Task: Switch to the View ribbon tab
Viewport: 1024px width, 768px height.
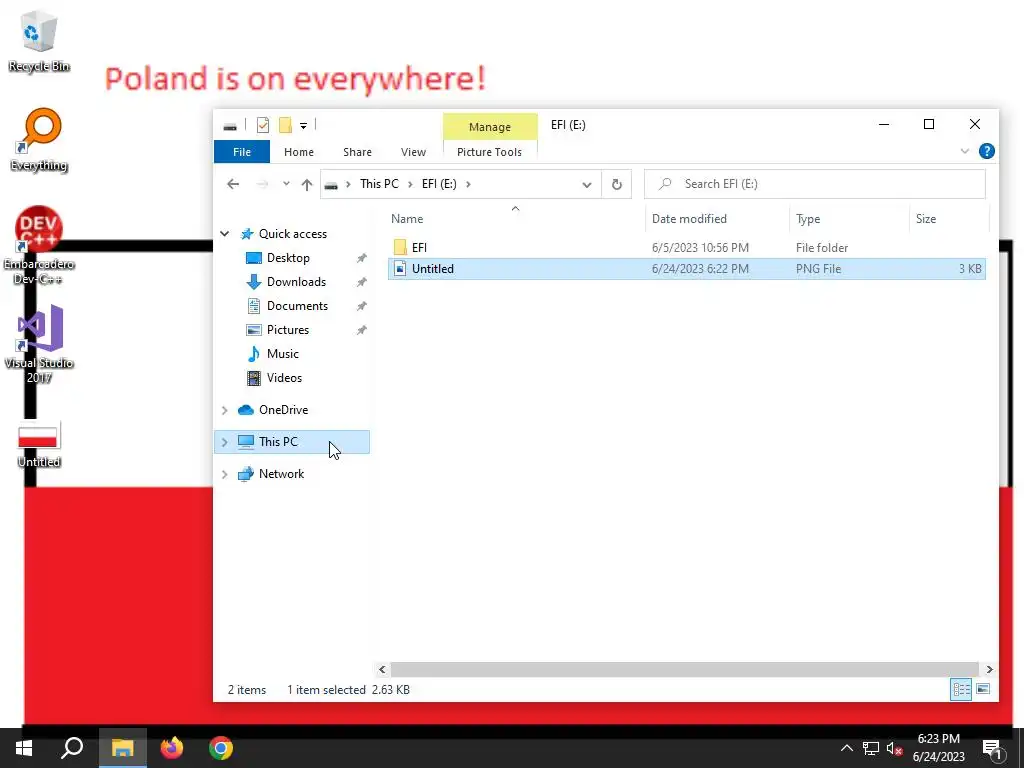Action: point(413,152)
